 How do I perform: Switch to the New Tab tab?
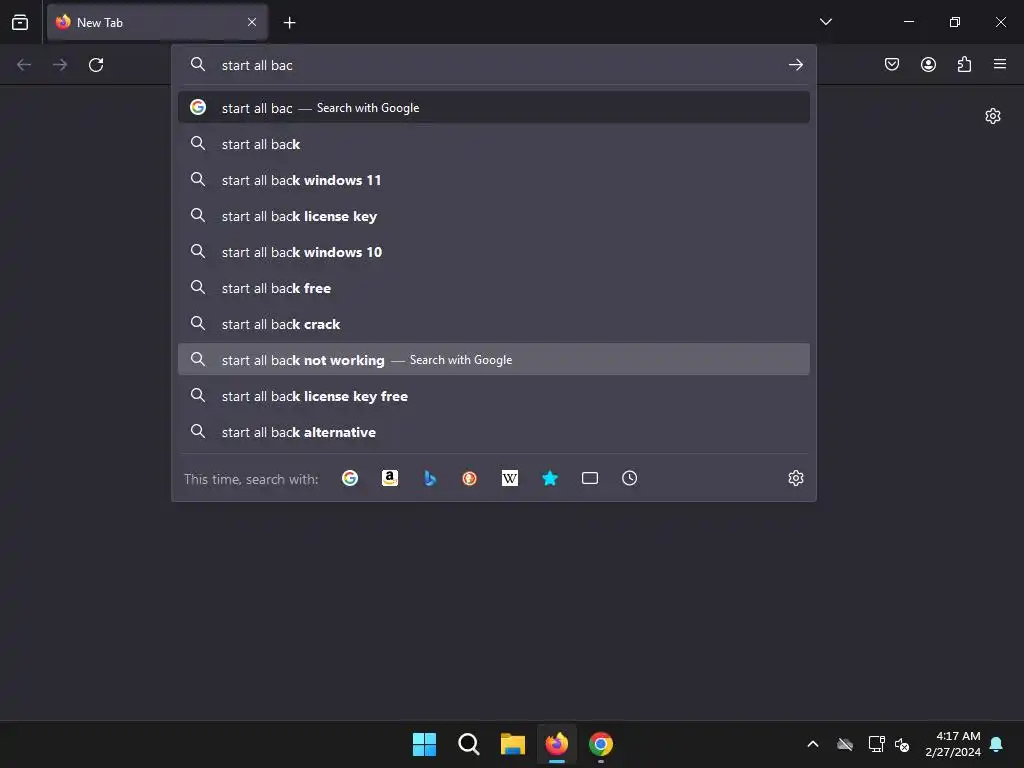[157, 22]
